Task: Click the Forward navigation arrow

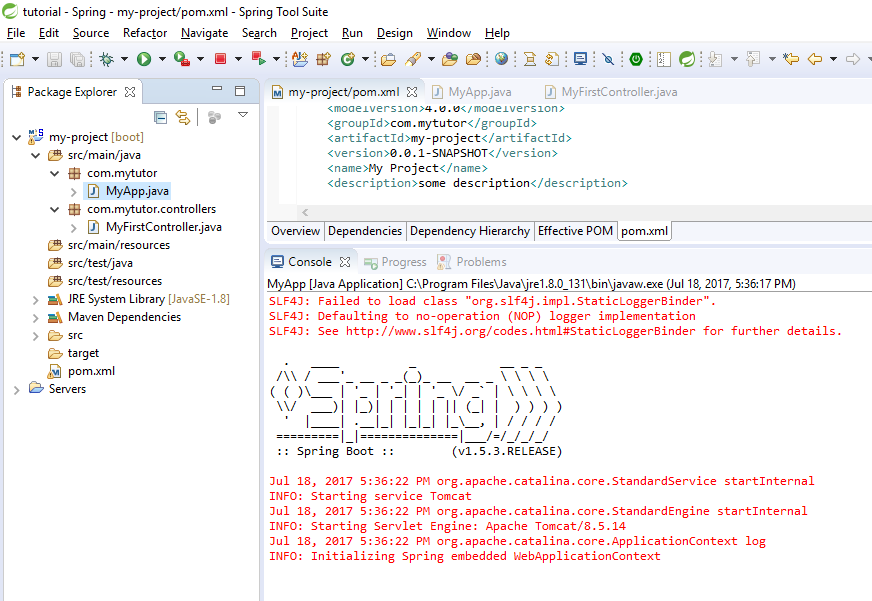Action: point(853,59)
